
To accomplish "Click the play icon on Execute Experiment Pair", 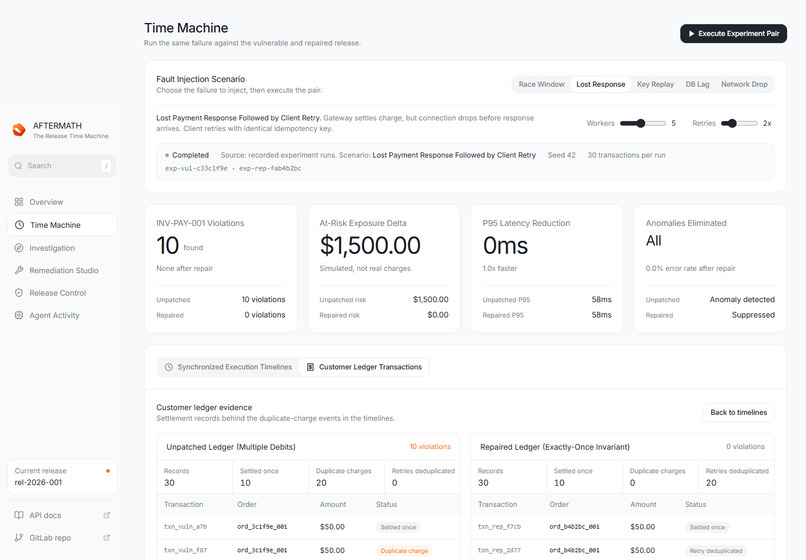I will pos(691,33).
